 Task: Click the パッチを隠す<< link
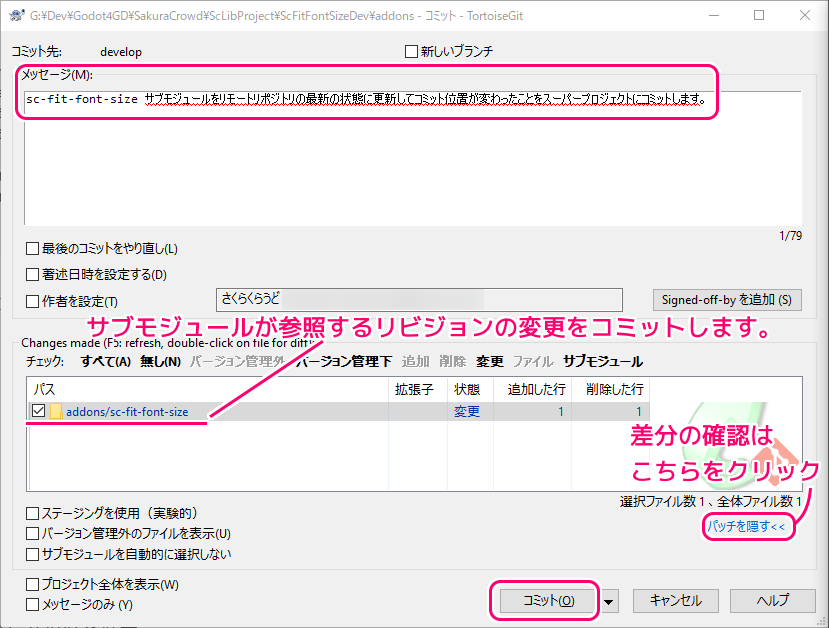tap(746, 526)
